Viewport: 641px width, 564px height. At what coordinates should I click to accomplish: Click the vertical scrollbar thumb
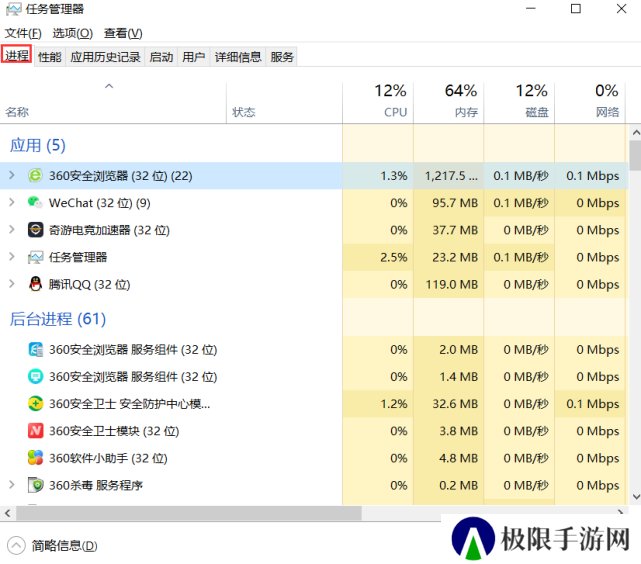635,155
